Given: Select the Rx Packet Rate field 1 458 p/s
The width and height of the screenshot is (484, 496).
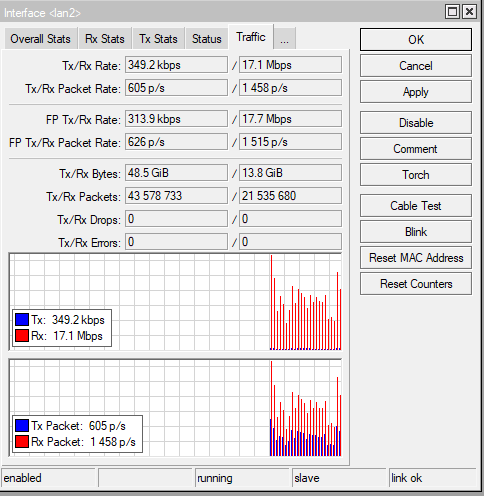Looking at the screenshot, I should [290, 88].
